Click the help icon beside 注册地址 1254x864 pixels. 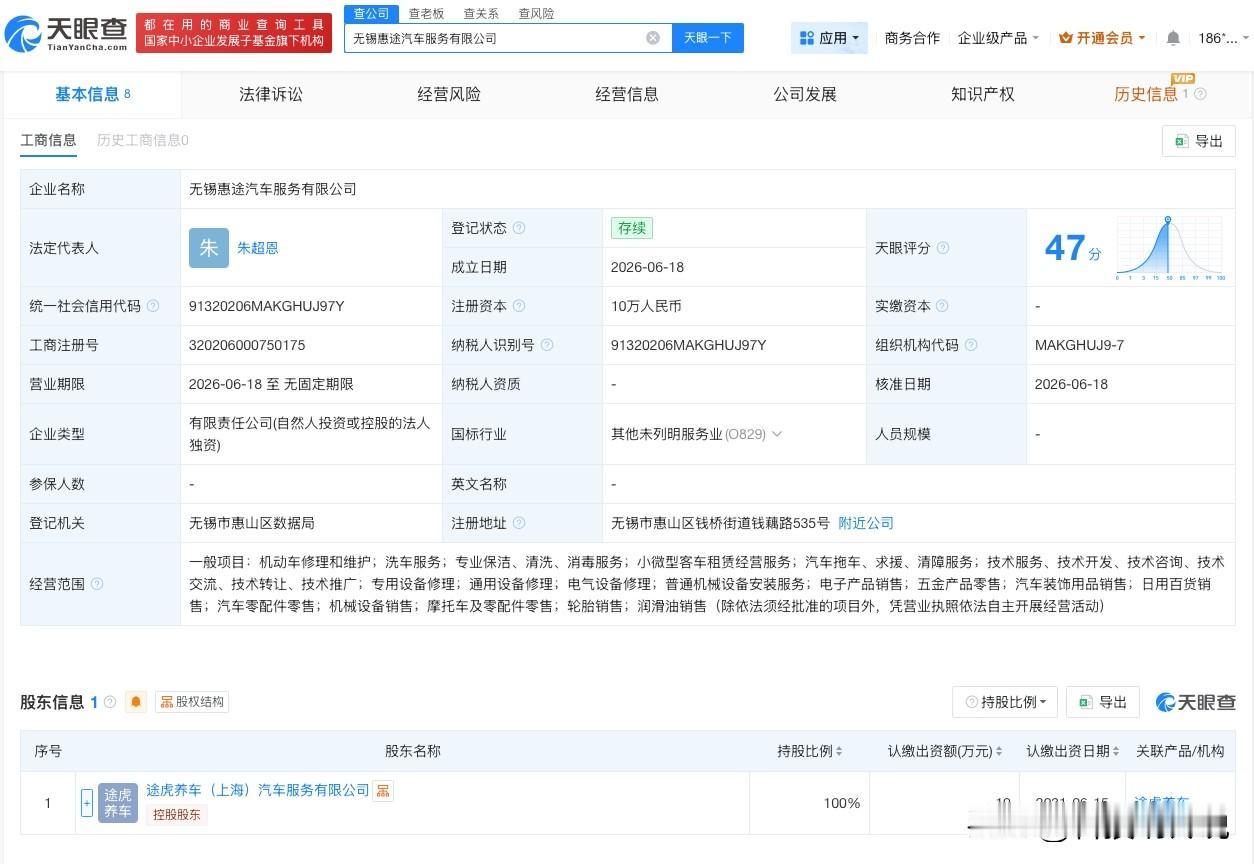tap(519, 523)
